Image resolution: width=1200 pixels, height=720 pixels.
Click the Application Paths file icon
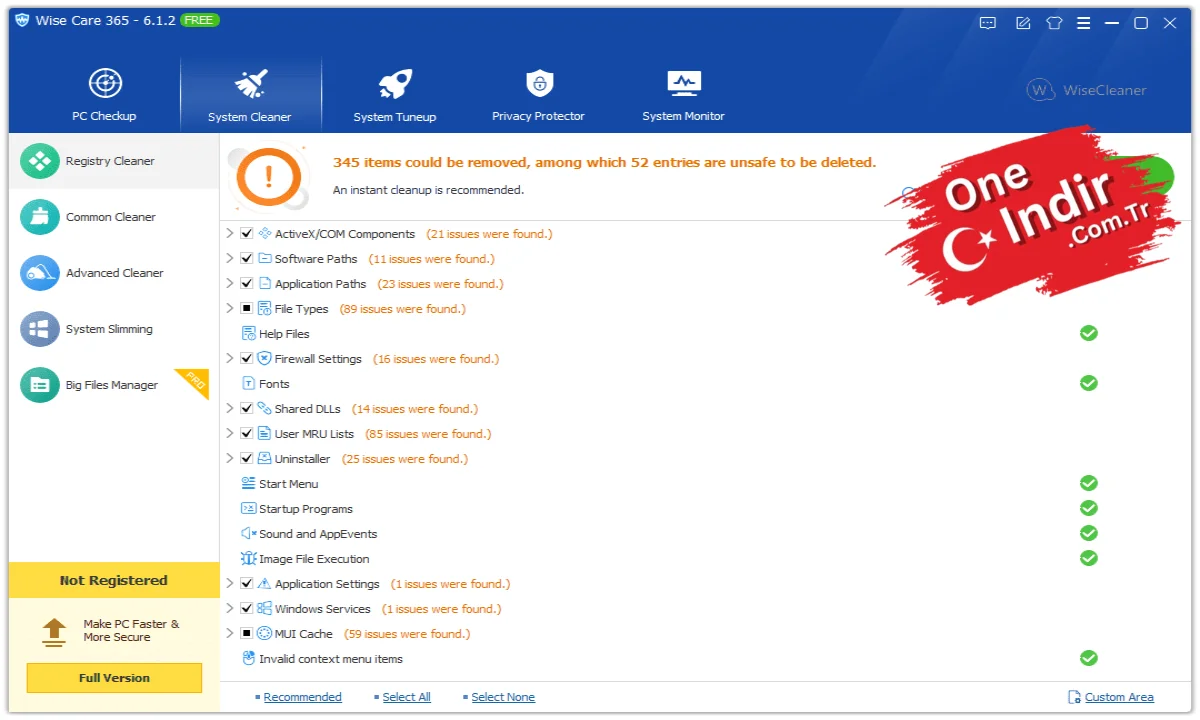click(x=265, y=284)
